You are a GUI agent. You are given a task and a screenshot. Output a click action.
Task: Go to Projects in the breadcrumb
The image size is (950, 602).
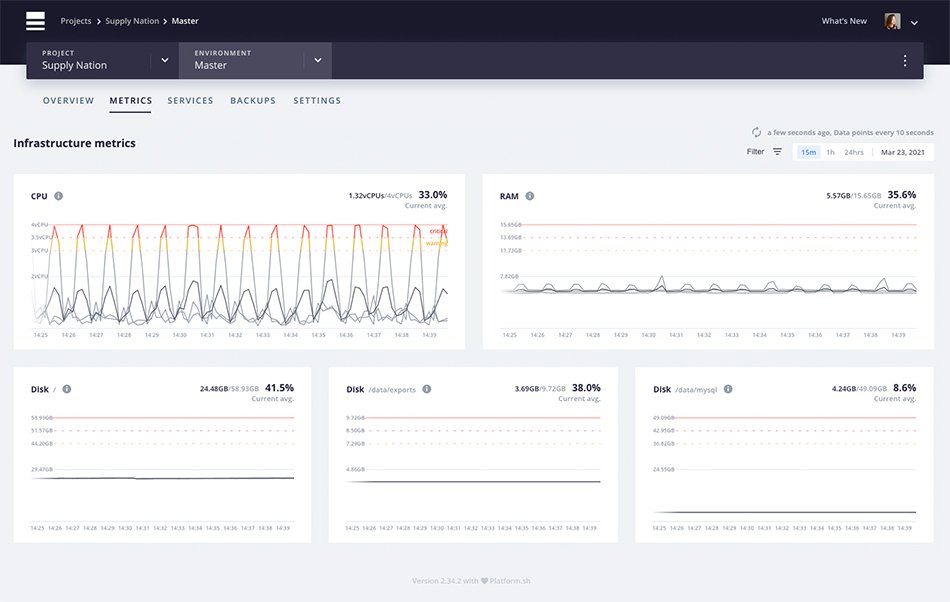pos(76,21)
